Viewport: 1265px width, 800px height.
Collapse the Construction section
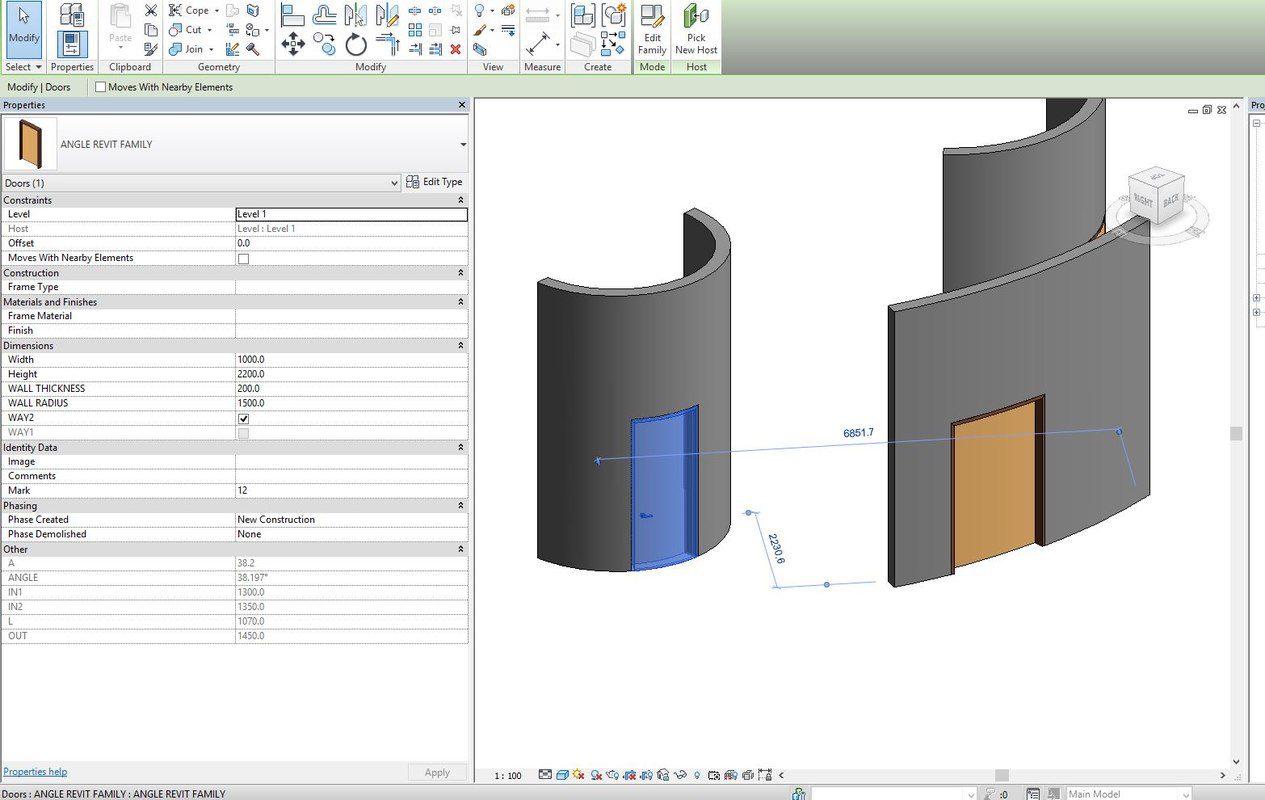(x=461, y=272)
